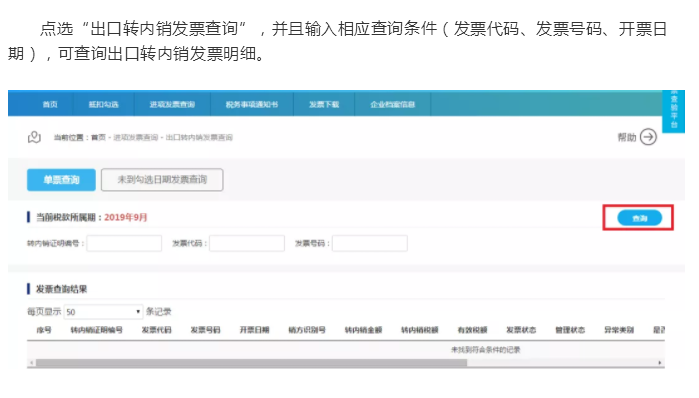
Task: Click the scrollbar right arrow
Action: [x=660, y=363]
